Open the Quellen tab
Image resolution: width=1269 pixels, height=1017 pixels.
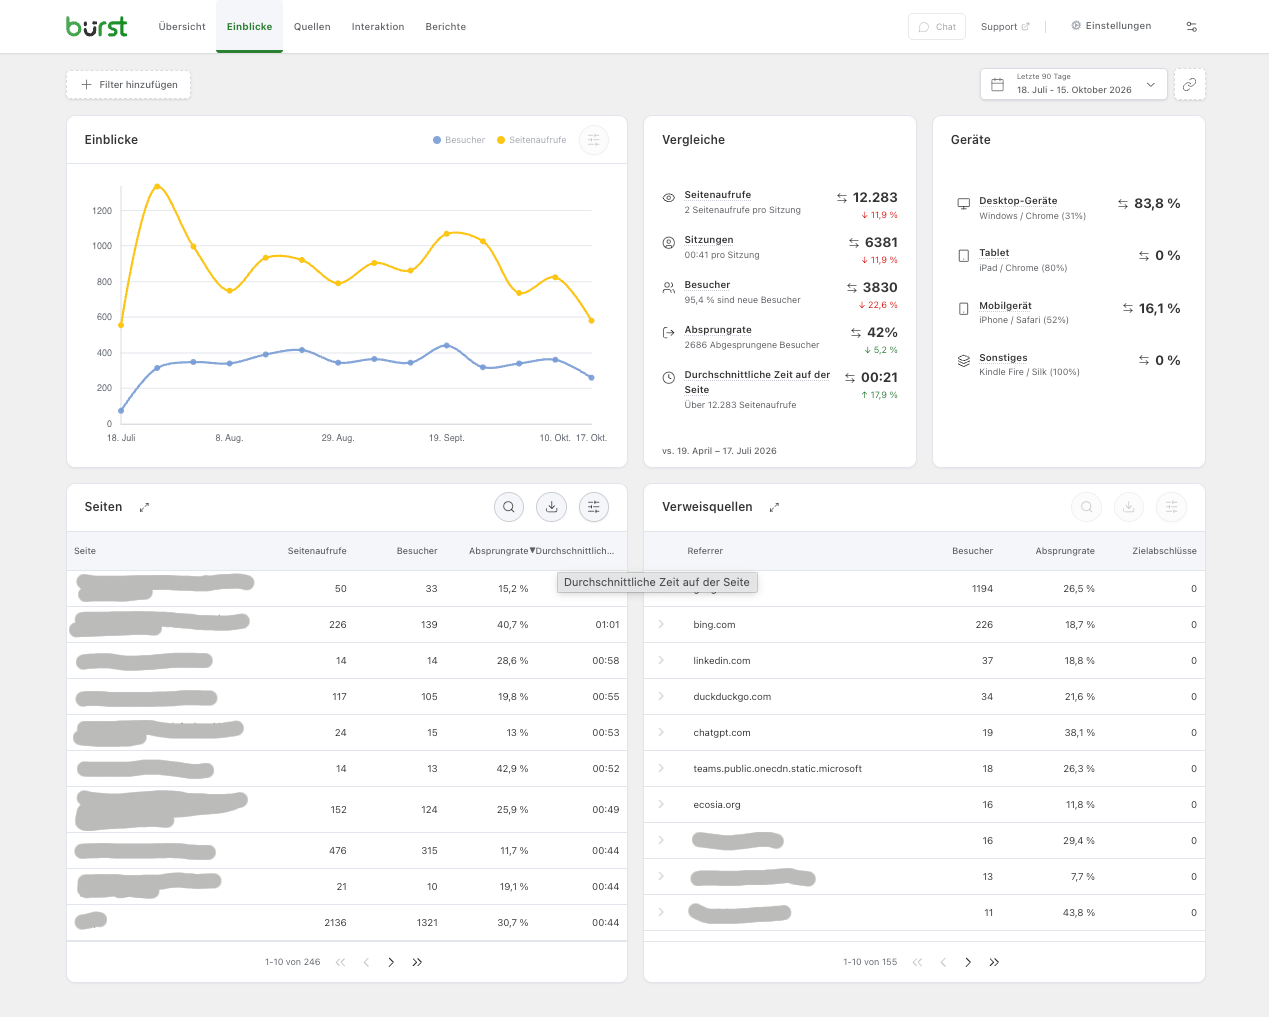pos(312,27)
